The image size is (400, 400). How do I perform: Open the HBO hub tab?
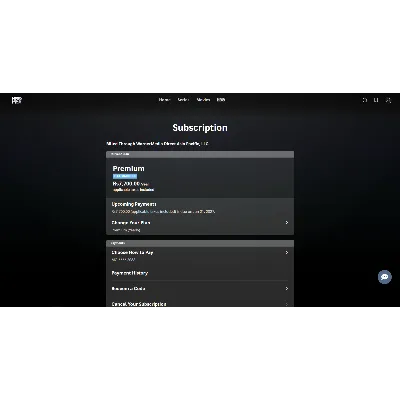tap(221, 100)
